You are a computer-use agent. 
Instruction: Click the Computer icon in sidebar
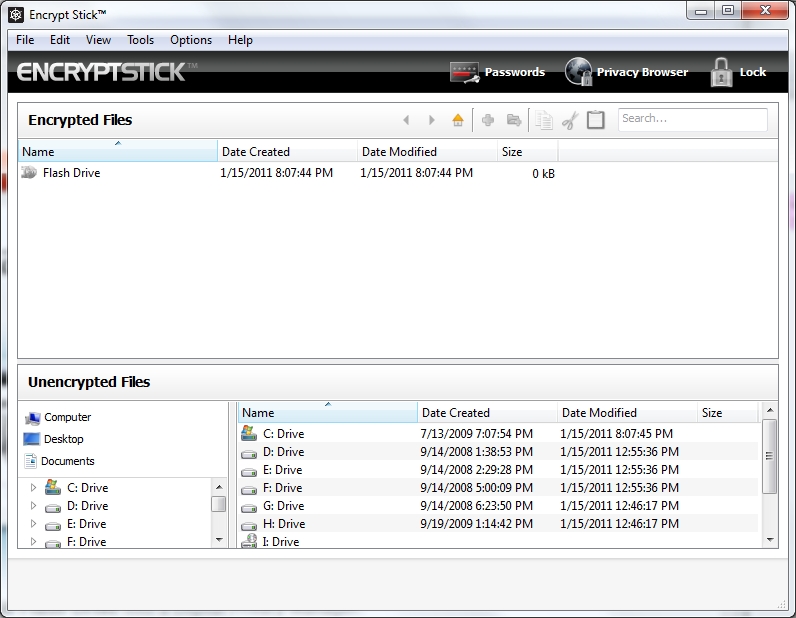(32, 417)
